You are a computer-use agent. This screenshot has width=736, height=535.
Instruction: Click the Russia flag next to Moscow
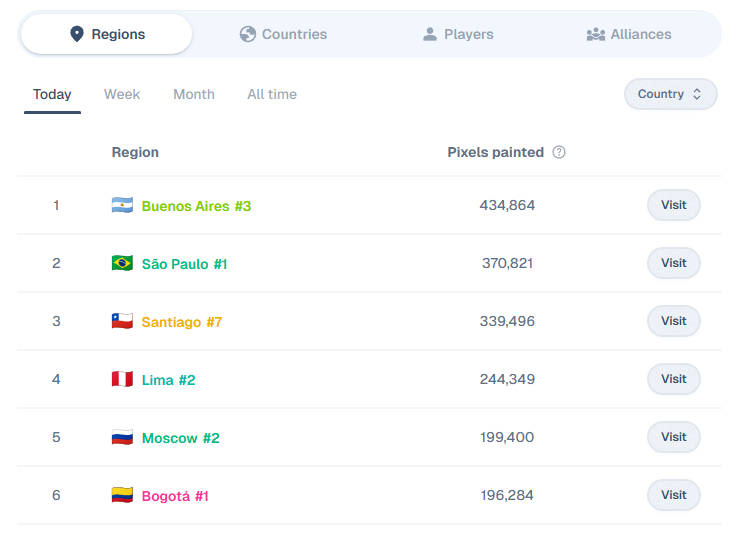pyautogui.click(x=122, y=437)
